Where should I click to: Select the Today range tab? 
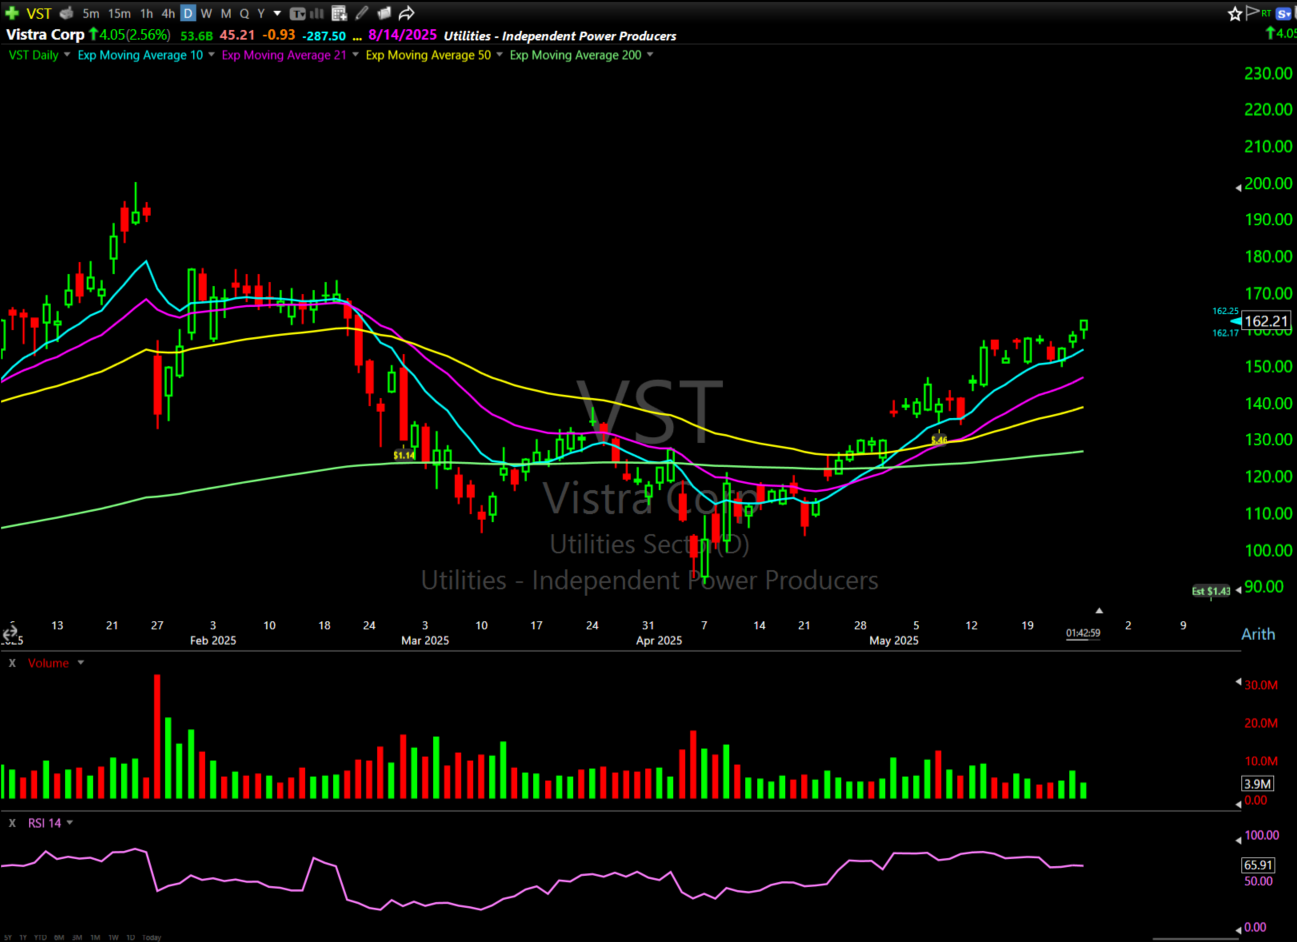coord(152,937)
